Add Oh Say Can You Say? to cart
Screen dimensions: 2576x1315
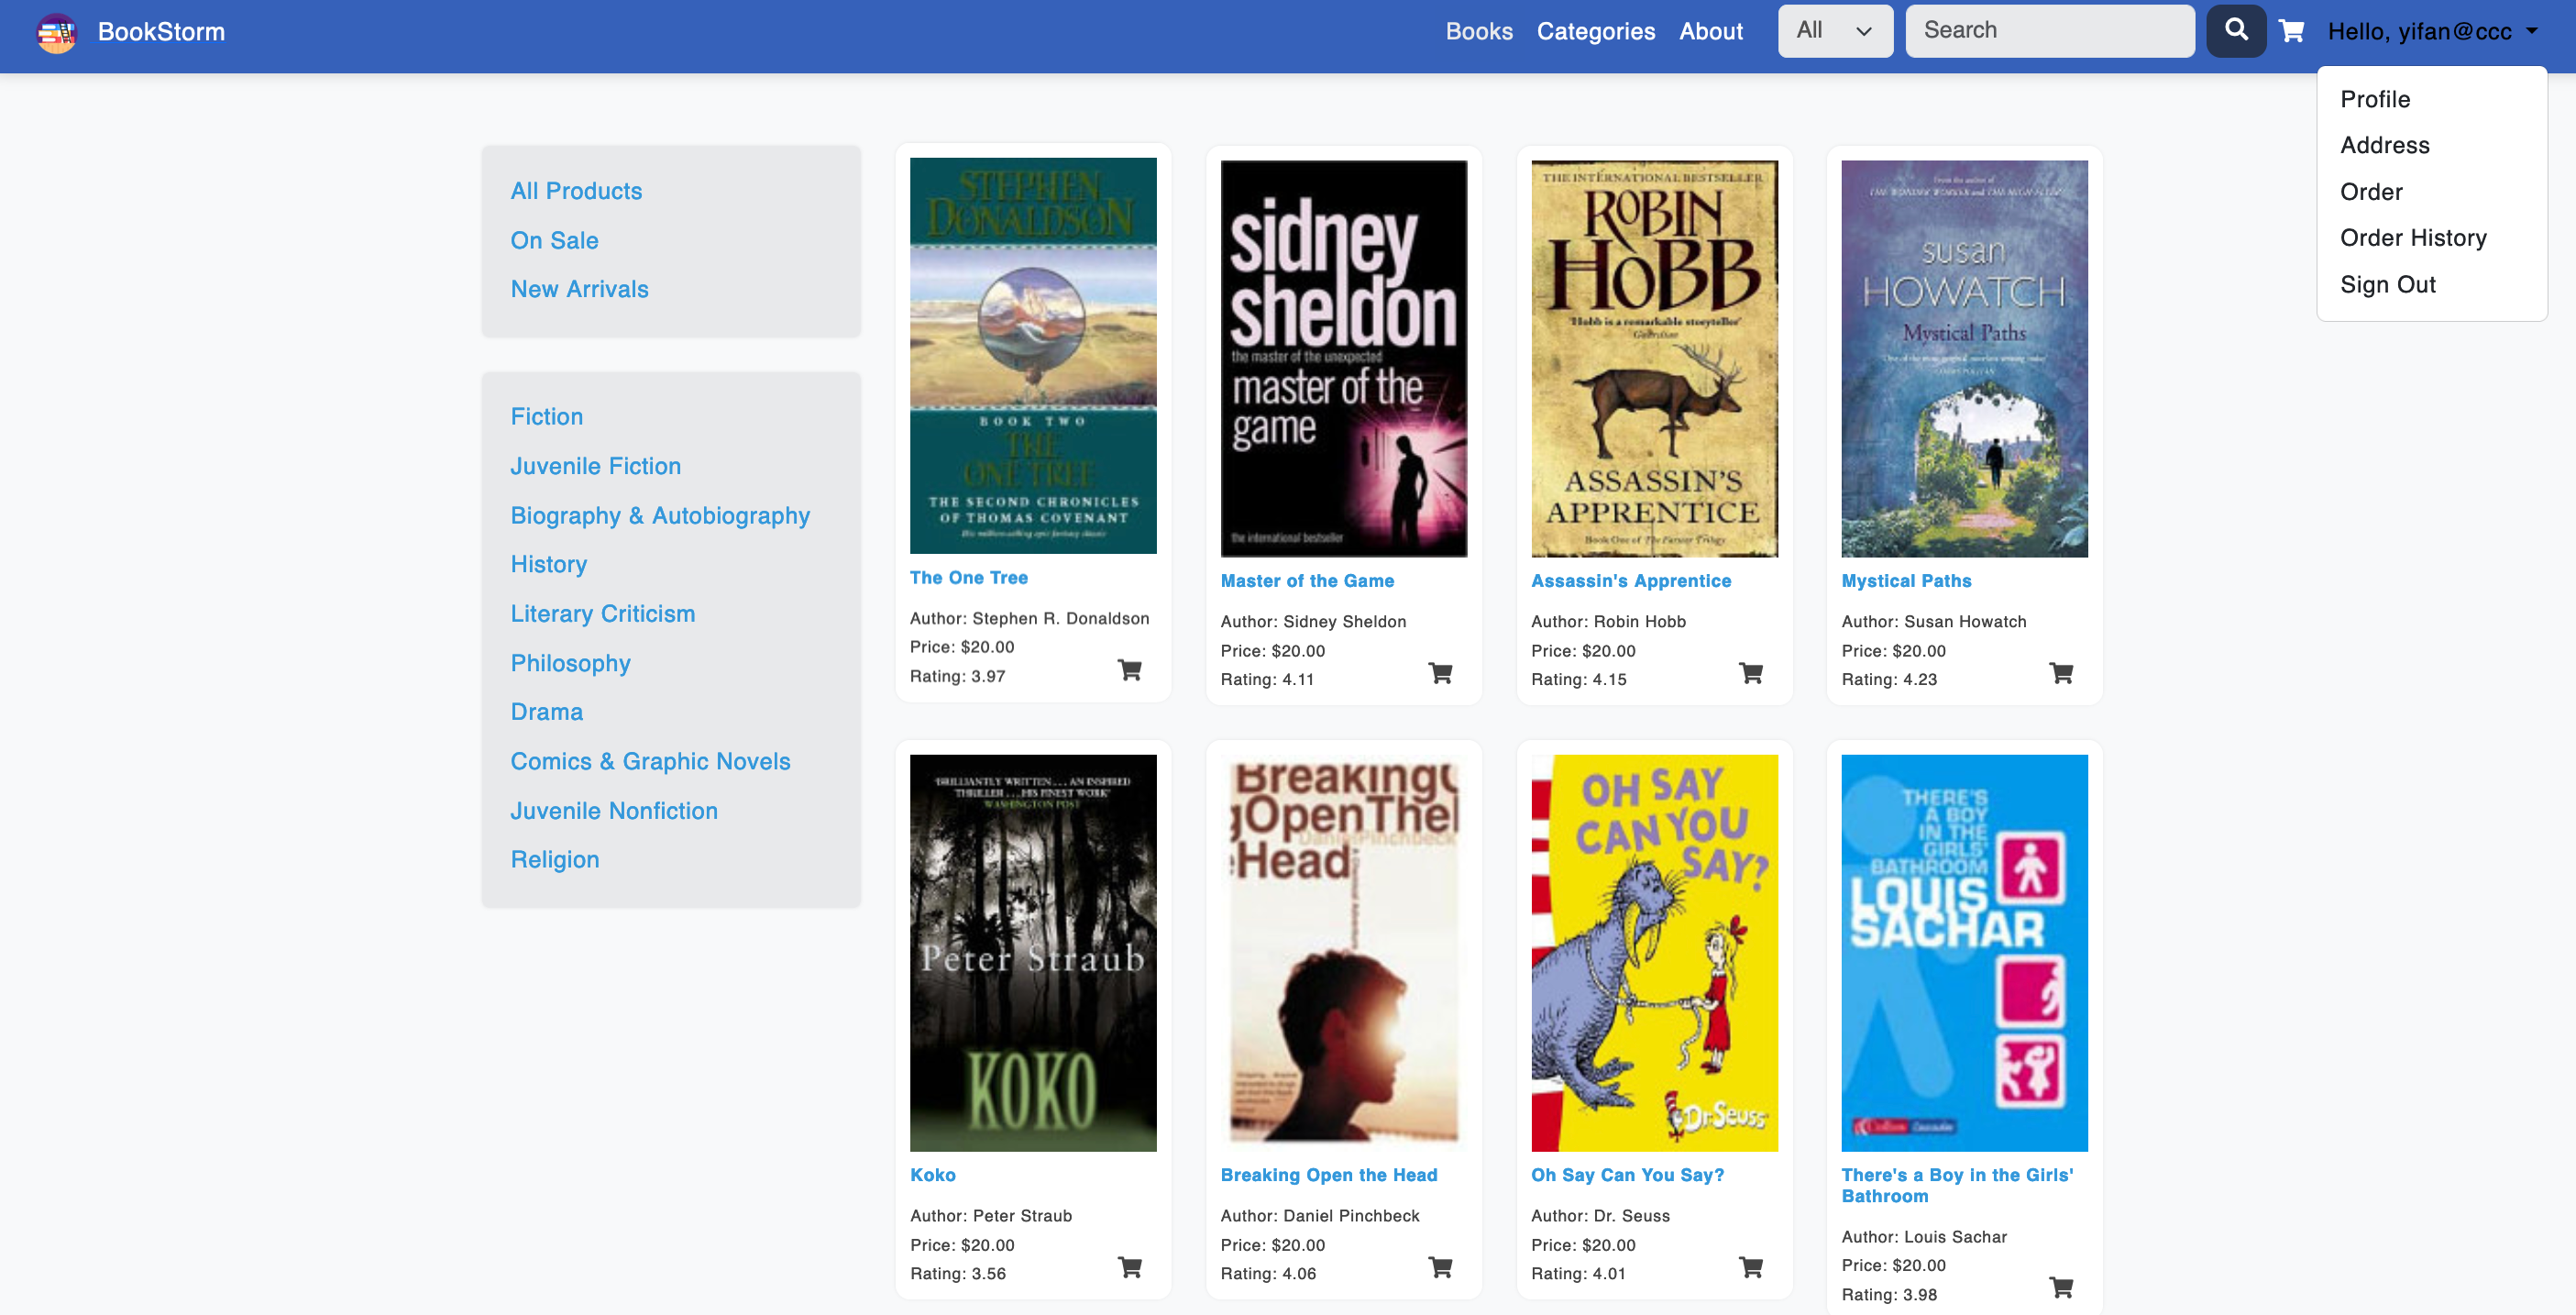pyautogui.click(x=1751, y=1267)
